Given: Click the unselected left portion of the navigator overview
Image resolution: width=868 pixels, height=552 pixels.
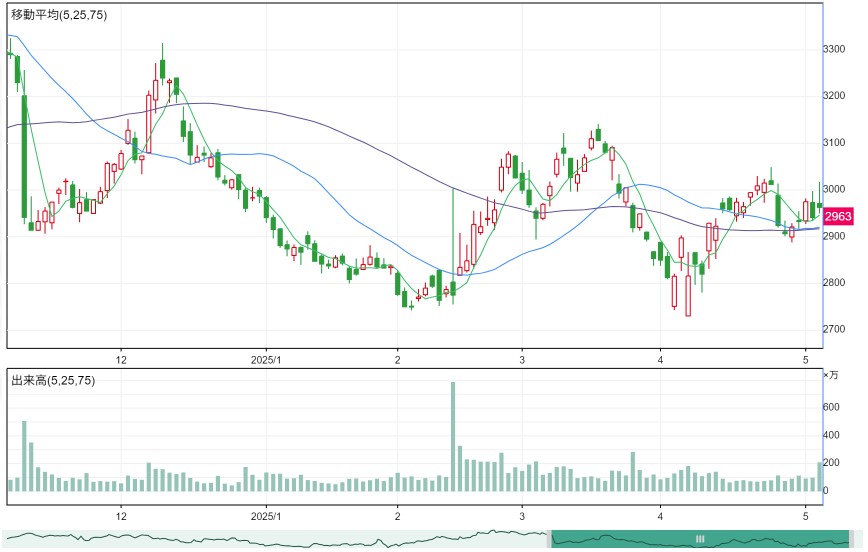Looking at the screenshot, I should [x=275, y=539].
